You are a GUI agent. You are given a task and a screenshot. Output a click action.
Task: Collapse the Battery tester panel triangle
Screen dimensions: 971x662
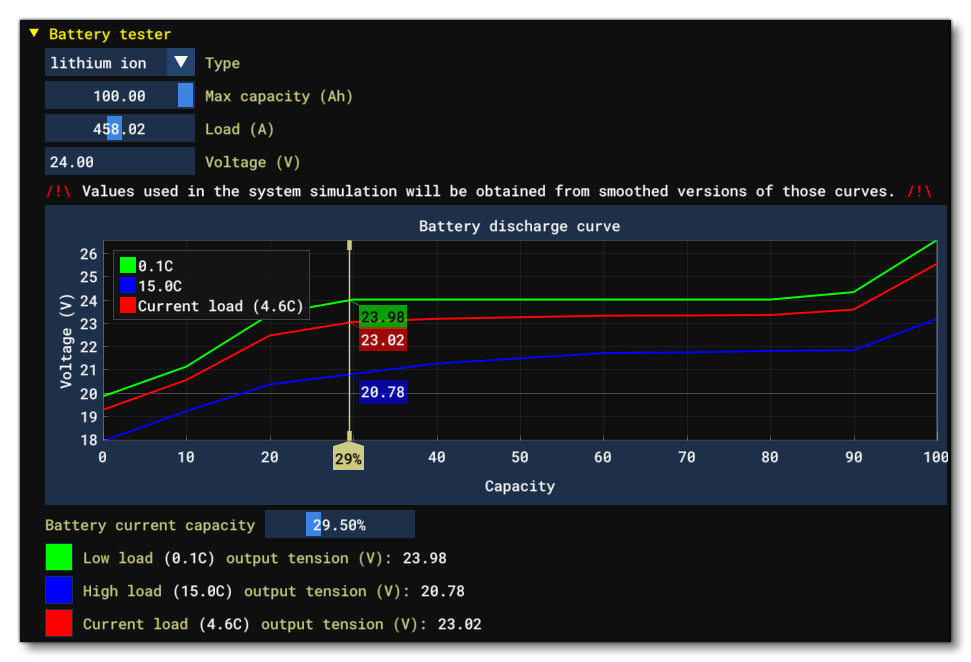coord(34,33)
